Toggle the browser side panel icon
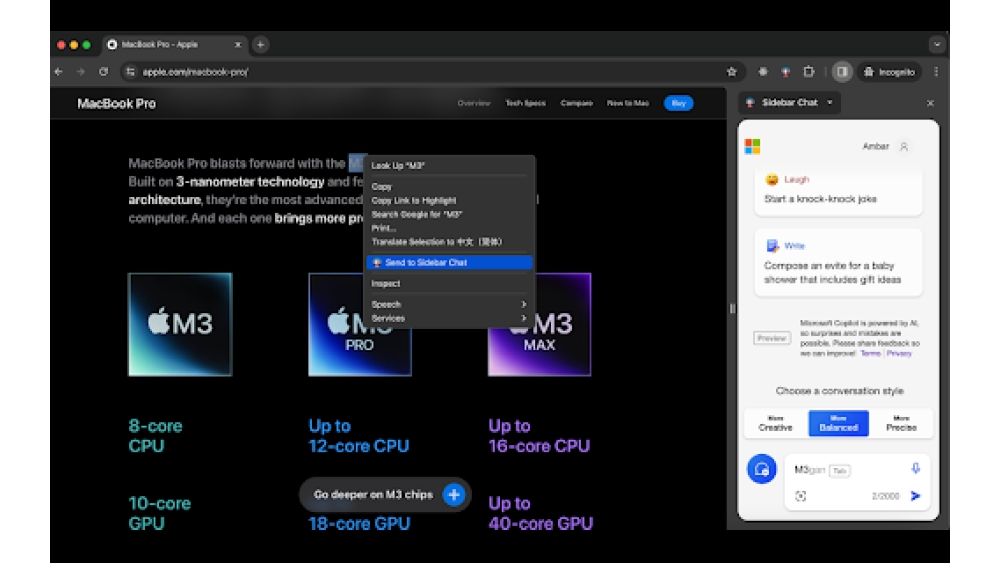The height and width of the screenshot is (563, 1000). pos(842,72)
